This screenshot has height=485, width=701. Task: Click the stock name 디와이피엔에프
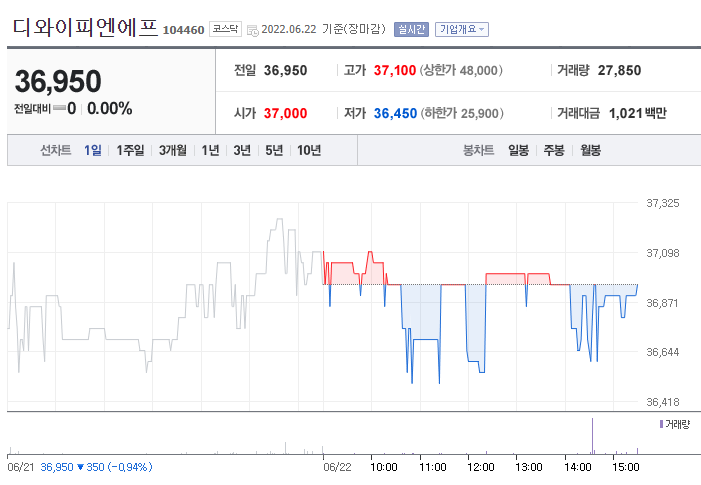[85, 28]
